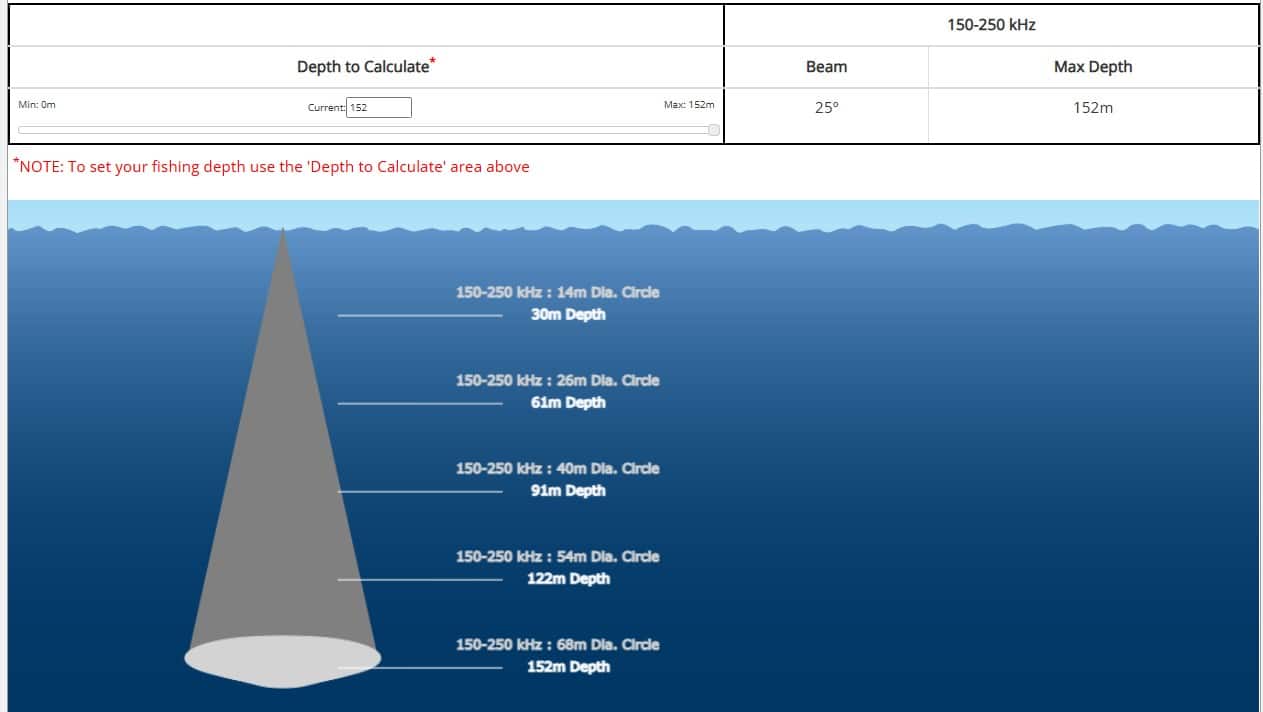Click the light ellipse at cone base
Viewport: 1263px width, 712px height.
click(283, 660)
